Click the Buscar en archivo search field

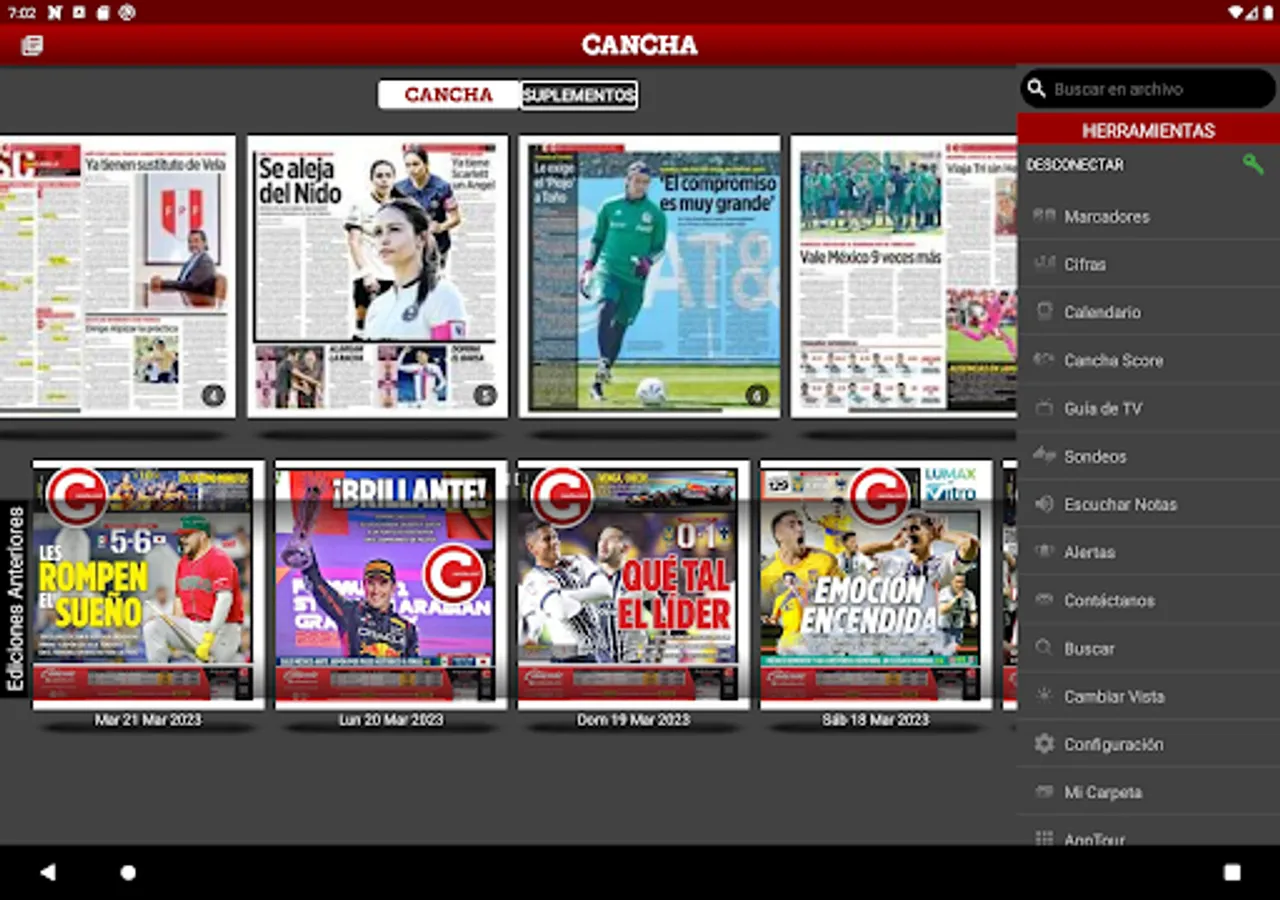1148,89
